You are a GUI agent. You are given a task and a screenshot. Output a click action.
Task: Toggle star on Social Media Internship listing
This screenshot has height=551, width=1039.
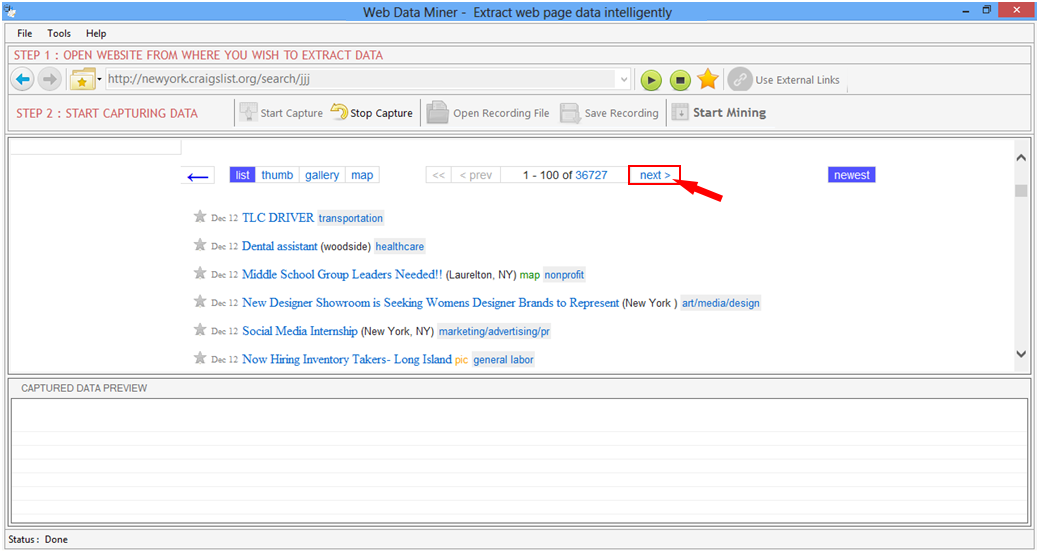coord(200,330)
